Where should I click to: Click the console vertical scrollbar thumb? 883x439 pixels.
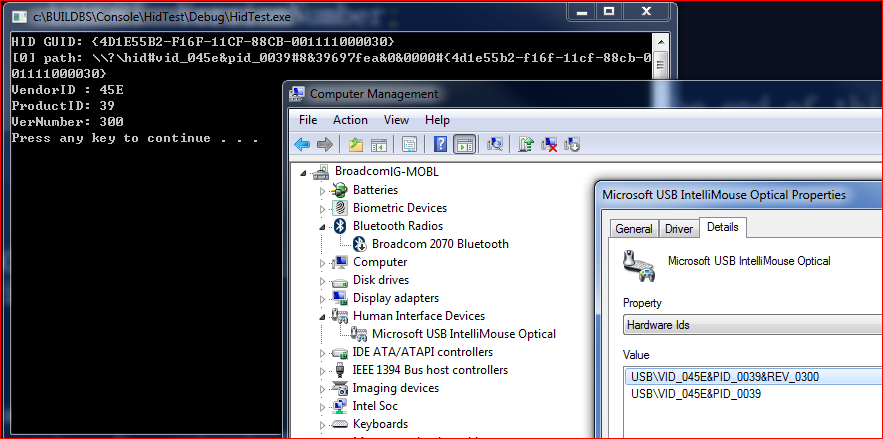pyautogui.click(x=661, y=64)
